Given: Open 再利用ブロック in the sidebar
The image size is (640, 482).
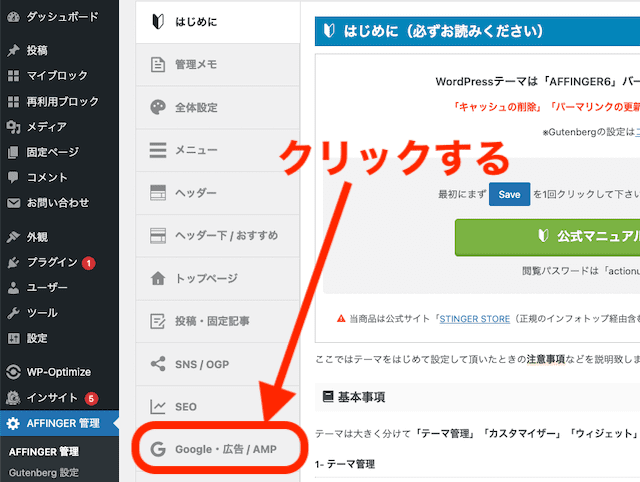Looking at the screenshot, I should click(x=60, y=101).
